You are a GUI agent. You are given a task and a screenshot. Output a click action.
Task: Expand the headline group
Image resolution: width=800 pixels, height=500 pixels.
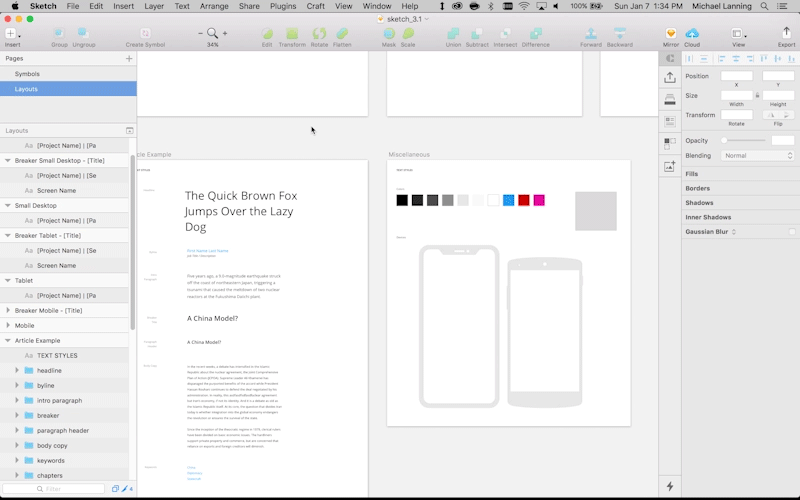[x=17, y=370]
